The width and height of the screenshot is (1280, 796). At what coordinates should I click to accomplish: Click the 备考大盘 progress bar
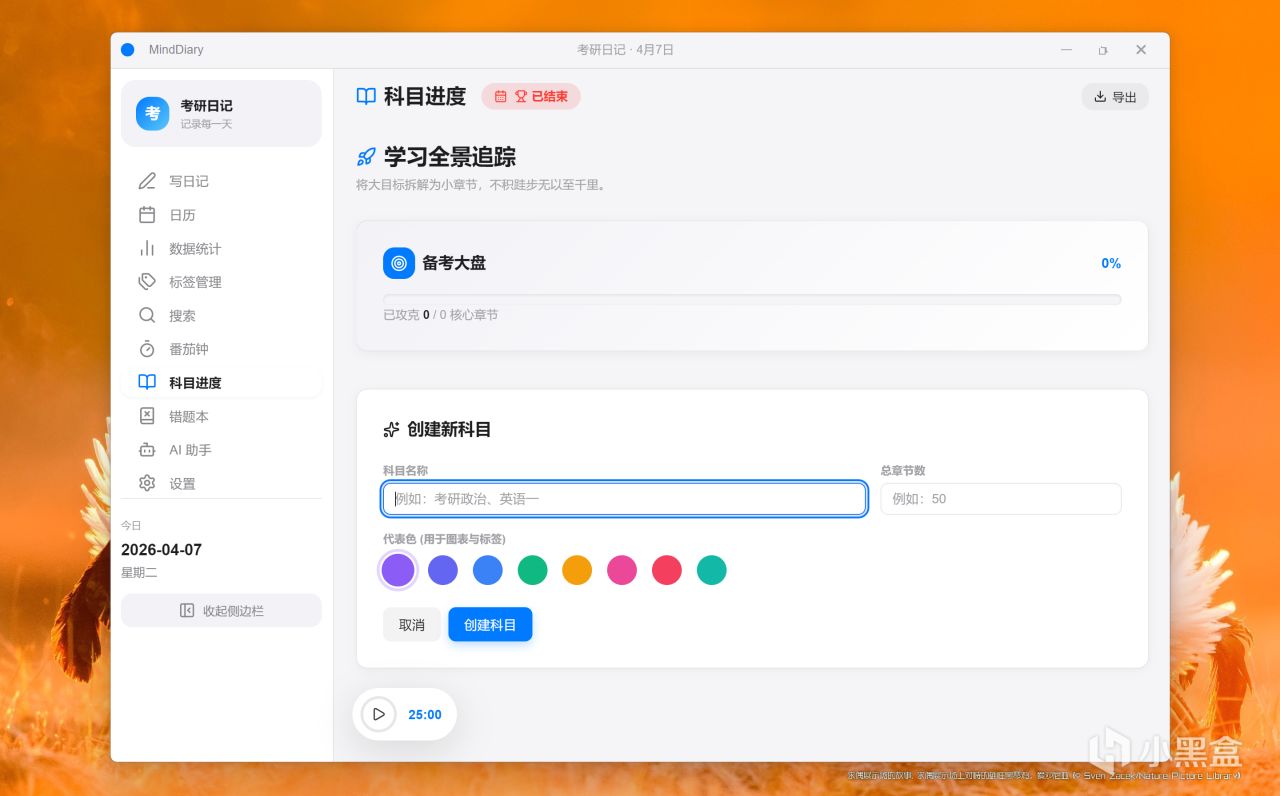[x=752, y=299]
